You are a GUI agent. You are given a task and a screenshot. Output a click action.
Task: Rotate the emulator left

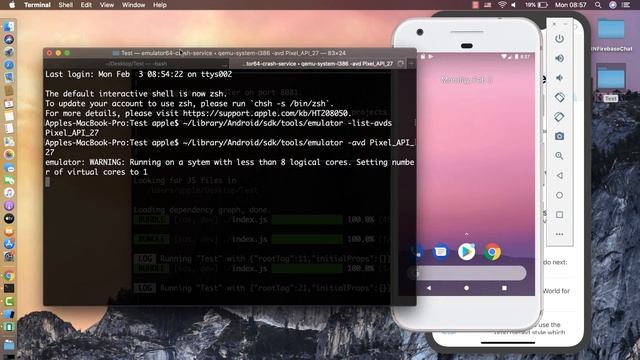pos(559,97)
